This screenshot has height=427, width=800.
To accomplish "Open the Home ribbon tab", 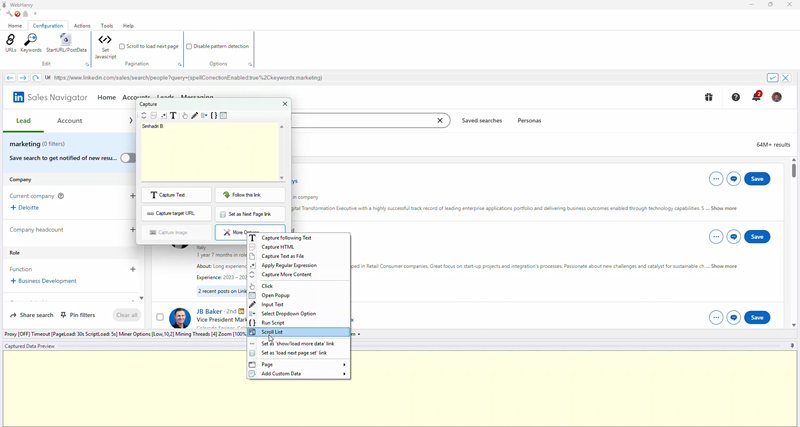I will click(x=15, y=26).
